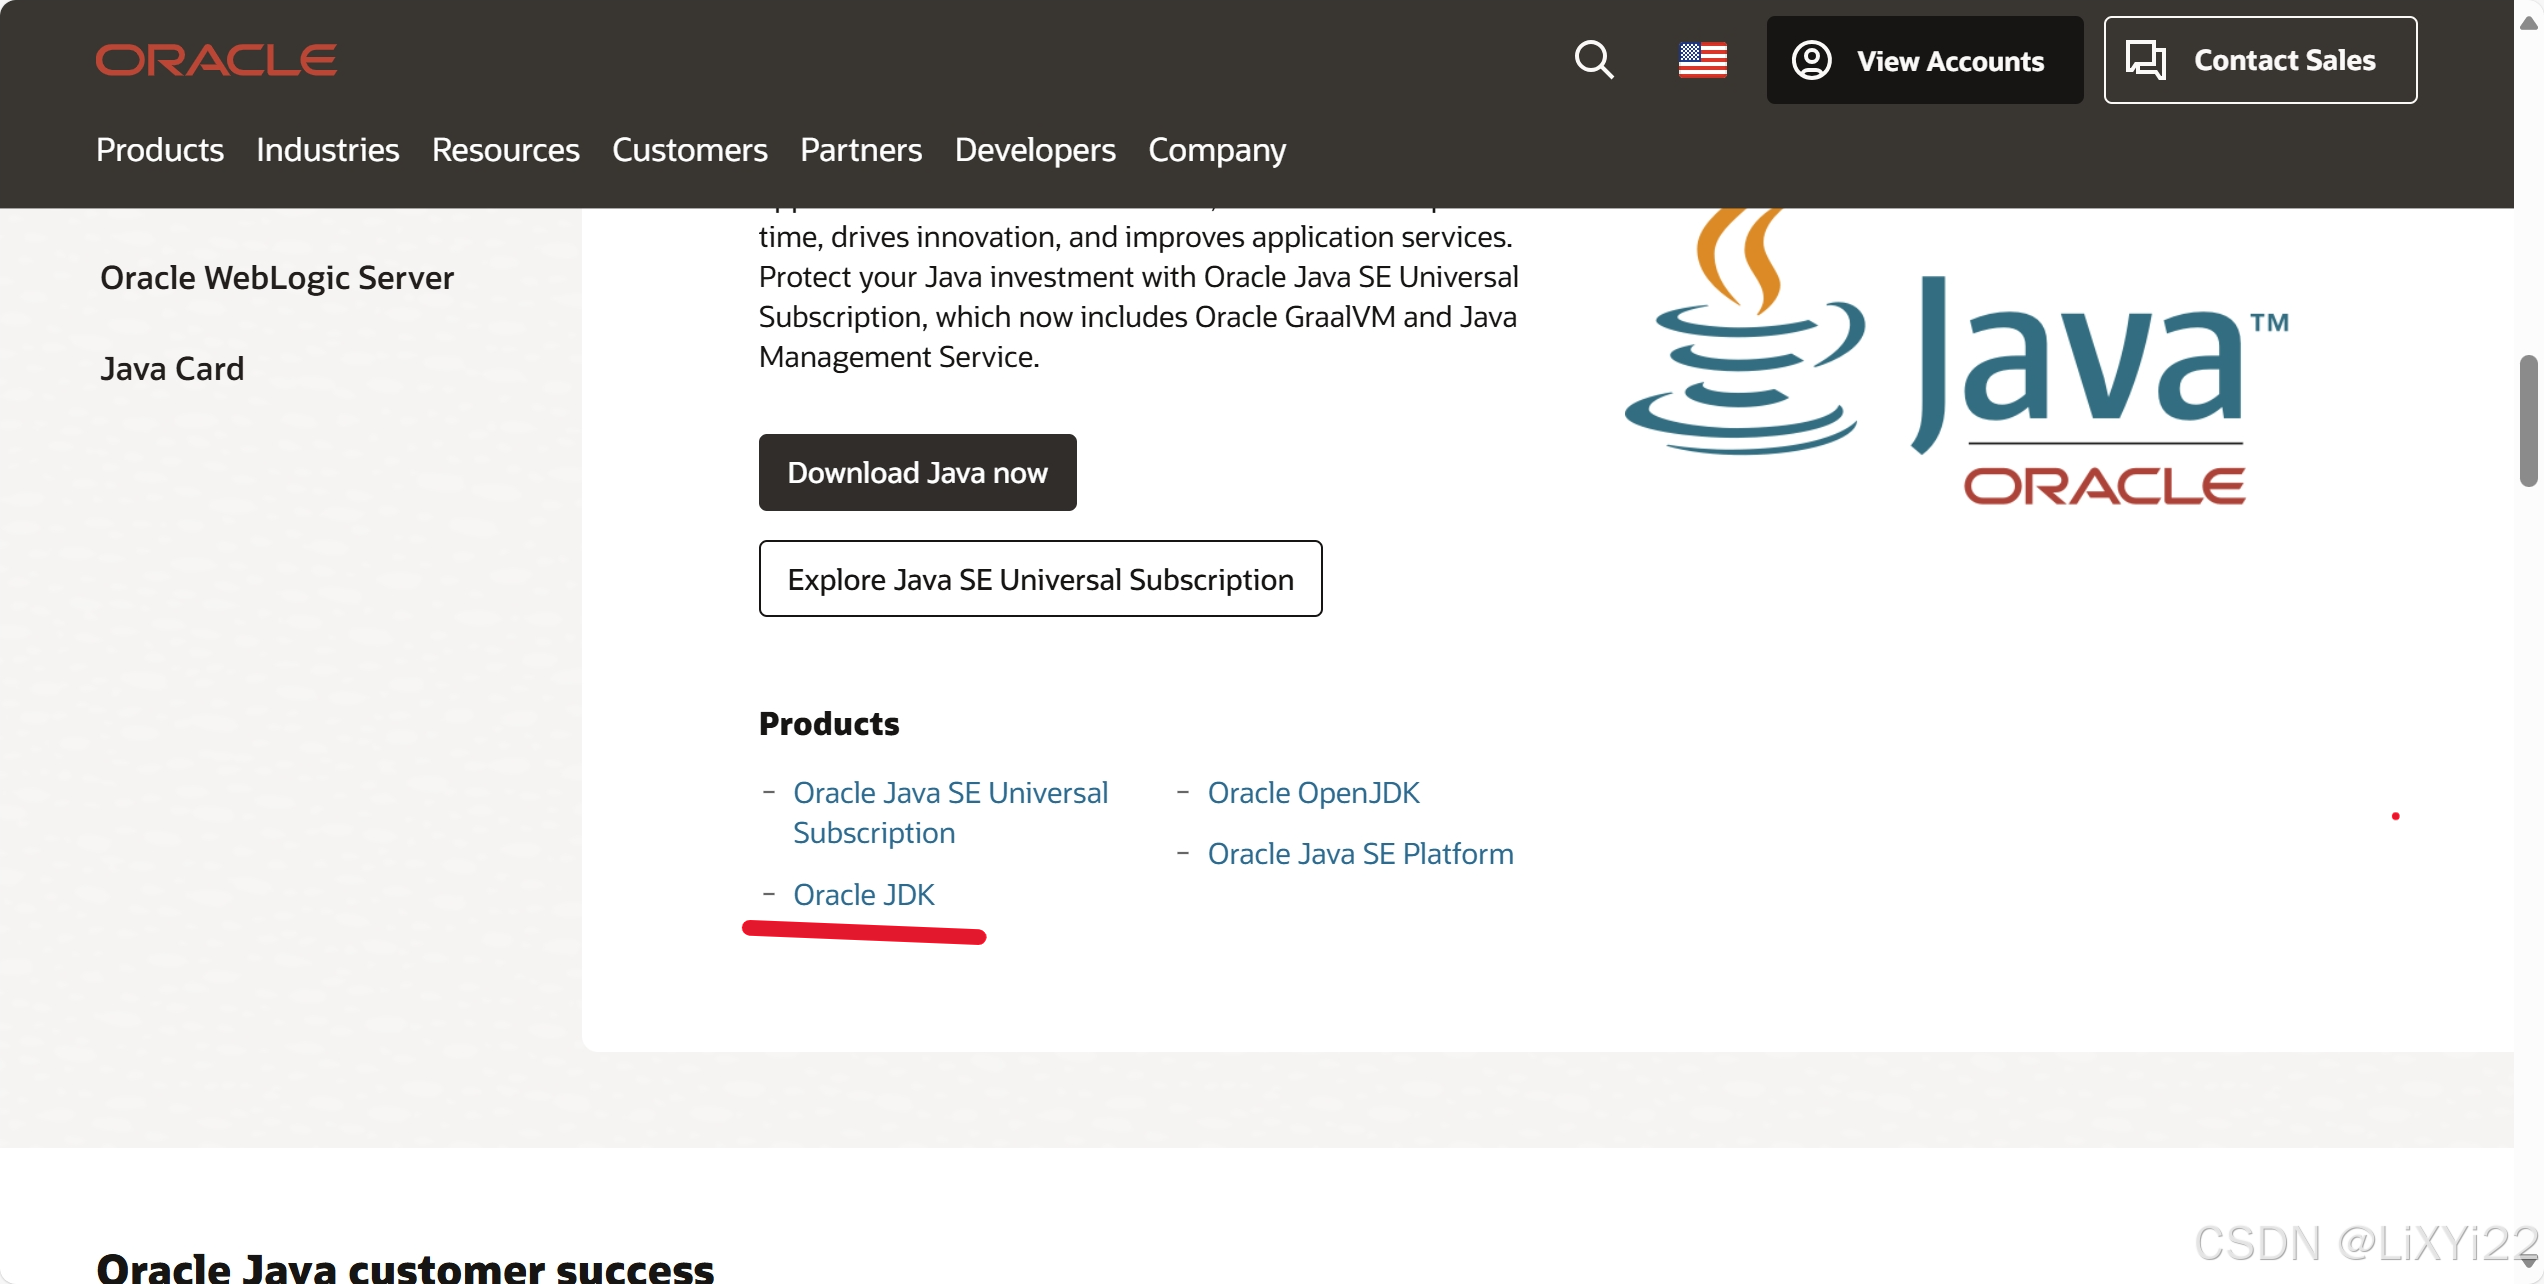Screen dimensions: 2544x1284
Task: Click the scroll down arrow
Action: pyautogui.click(x=2529, y=1262)
